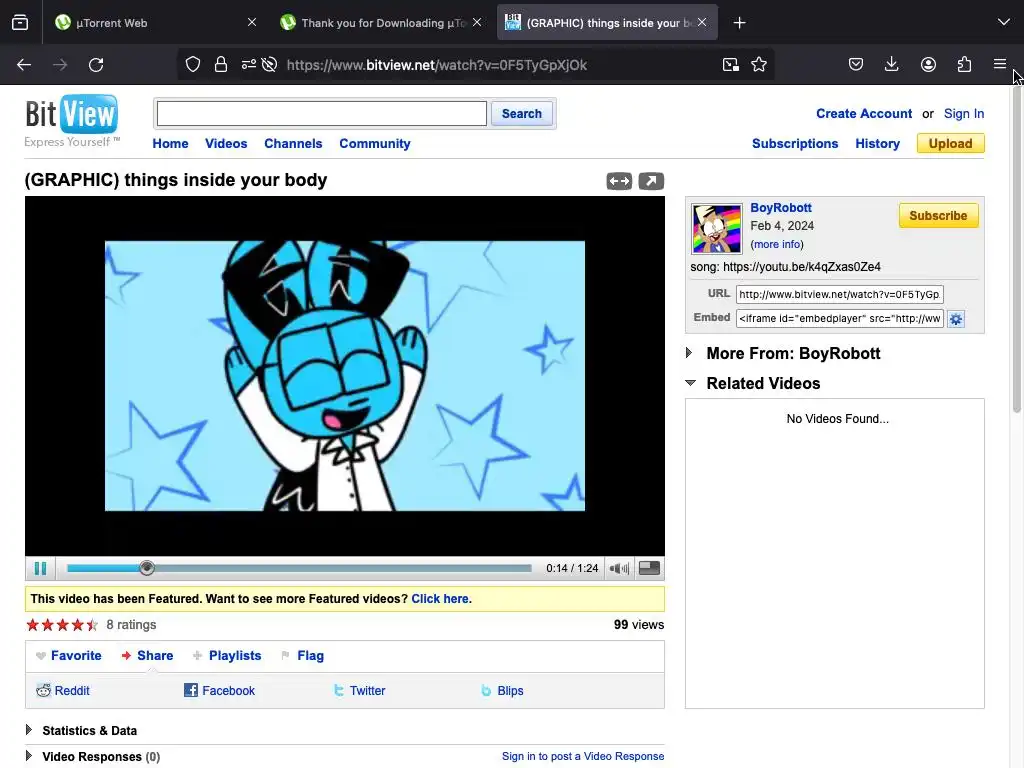Open the Channels menu item
Image resolution: width=1024 pixels, height=768 pixels.
coord(293,144)
